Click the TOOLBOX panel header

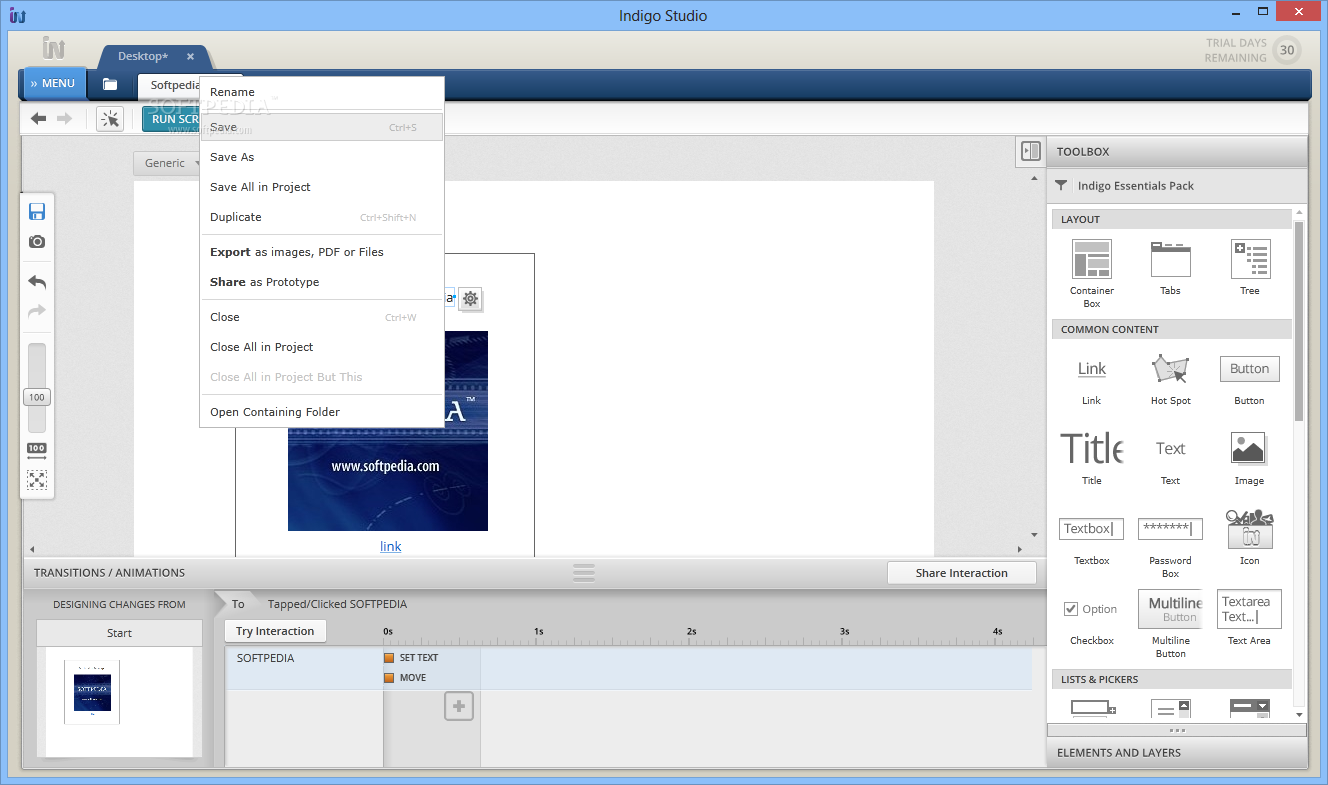pos(1177,152)
